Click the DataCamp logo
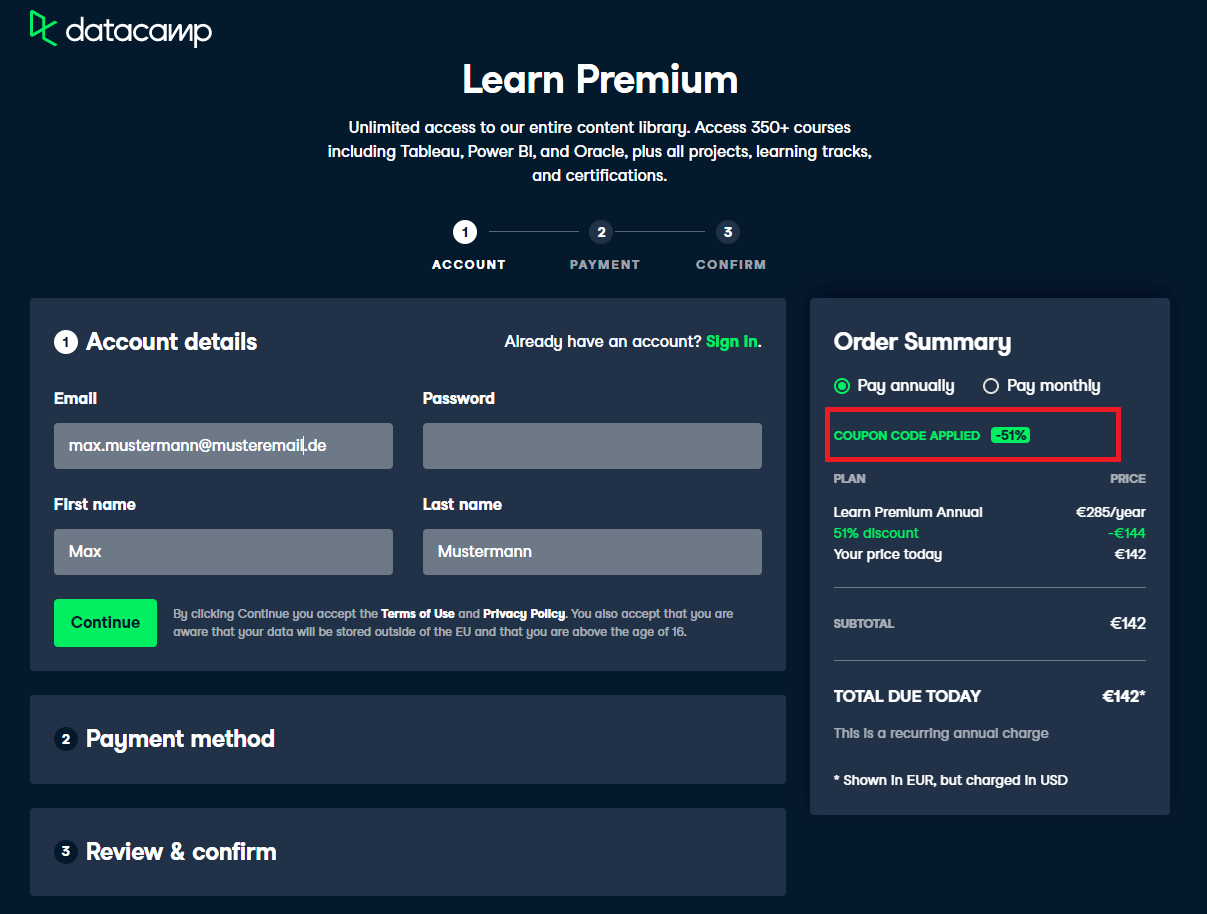 click(x=120, y=29)
